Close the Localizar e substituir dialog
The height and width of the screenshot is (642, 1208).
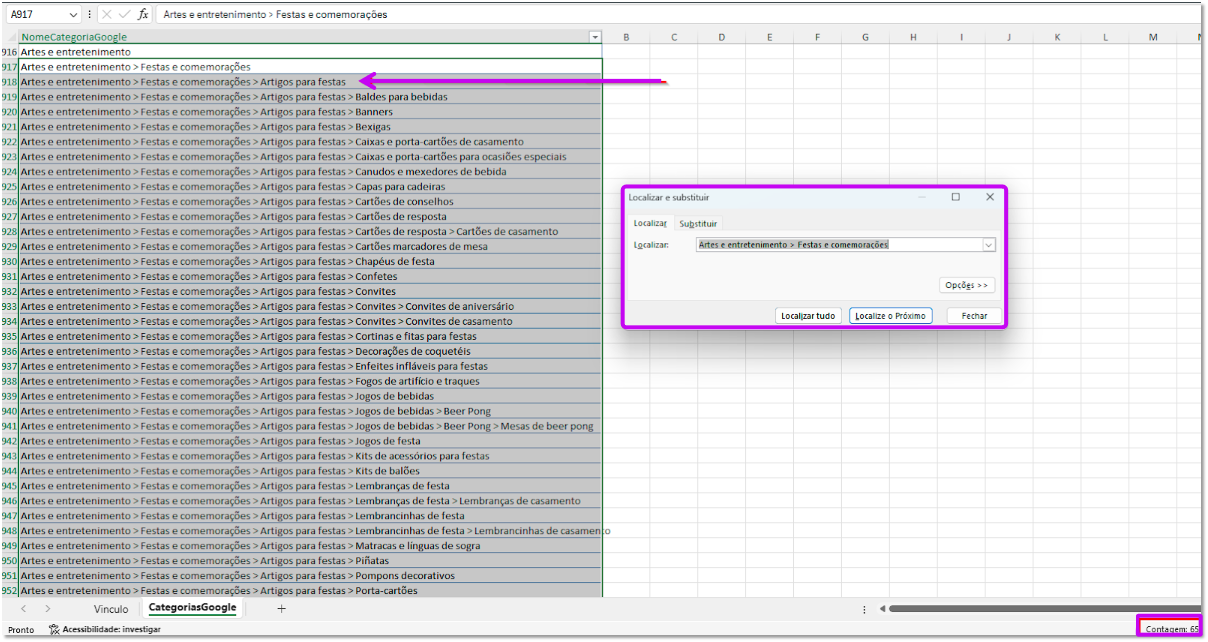990,197
